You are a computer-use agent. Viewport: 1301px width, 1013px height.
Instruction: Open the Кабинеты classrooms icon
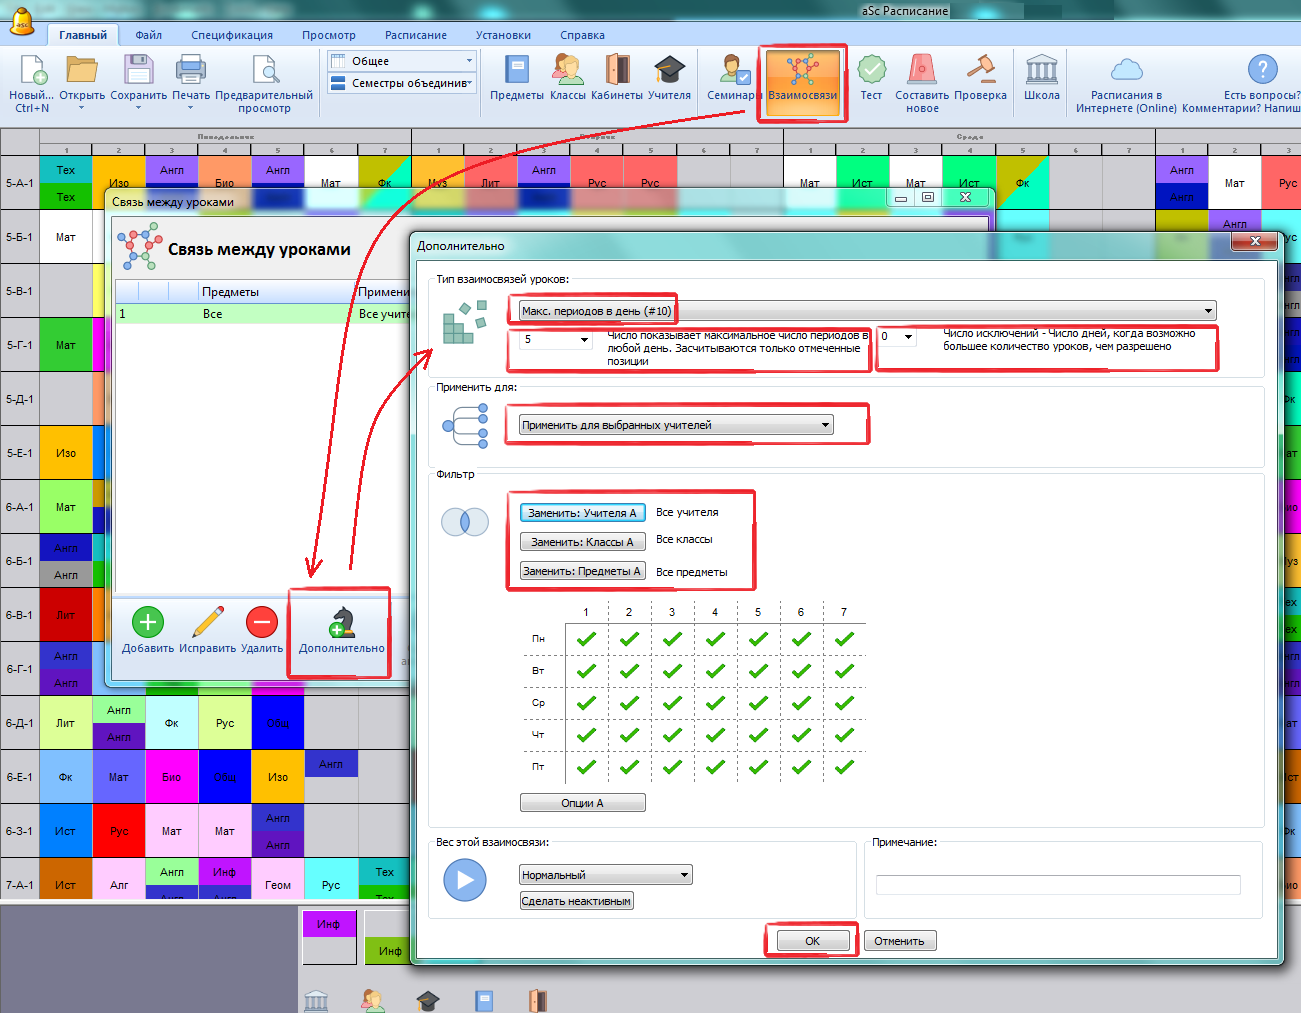[617, 72]
